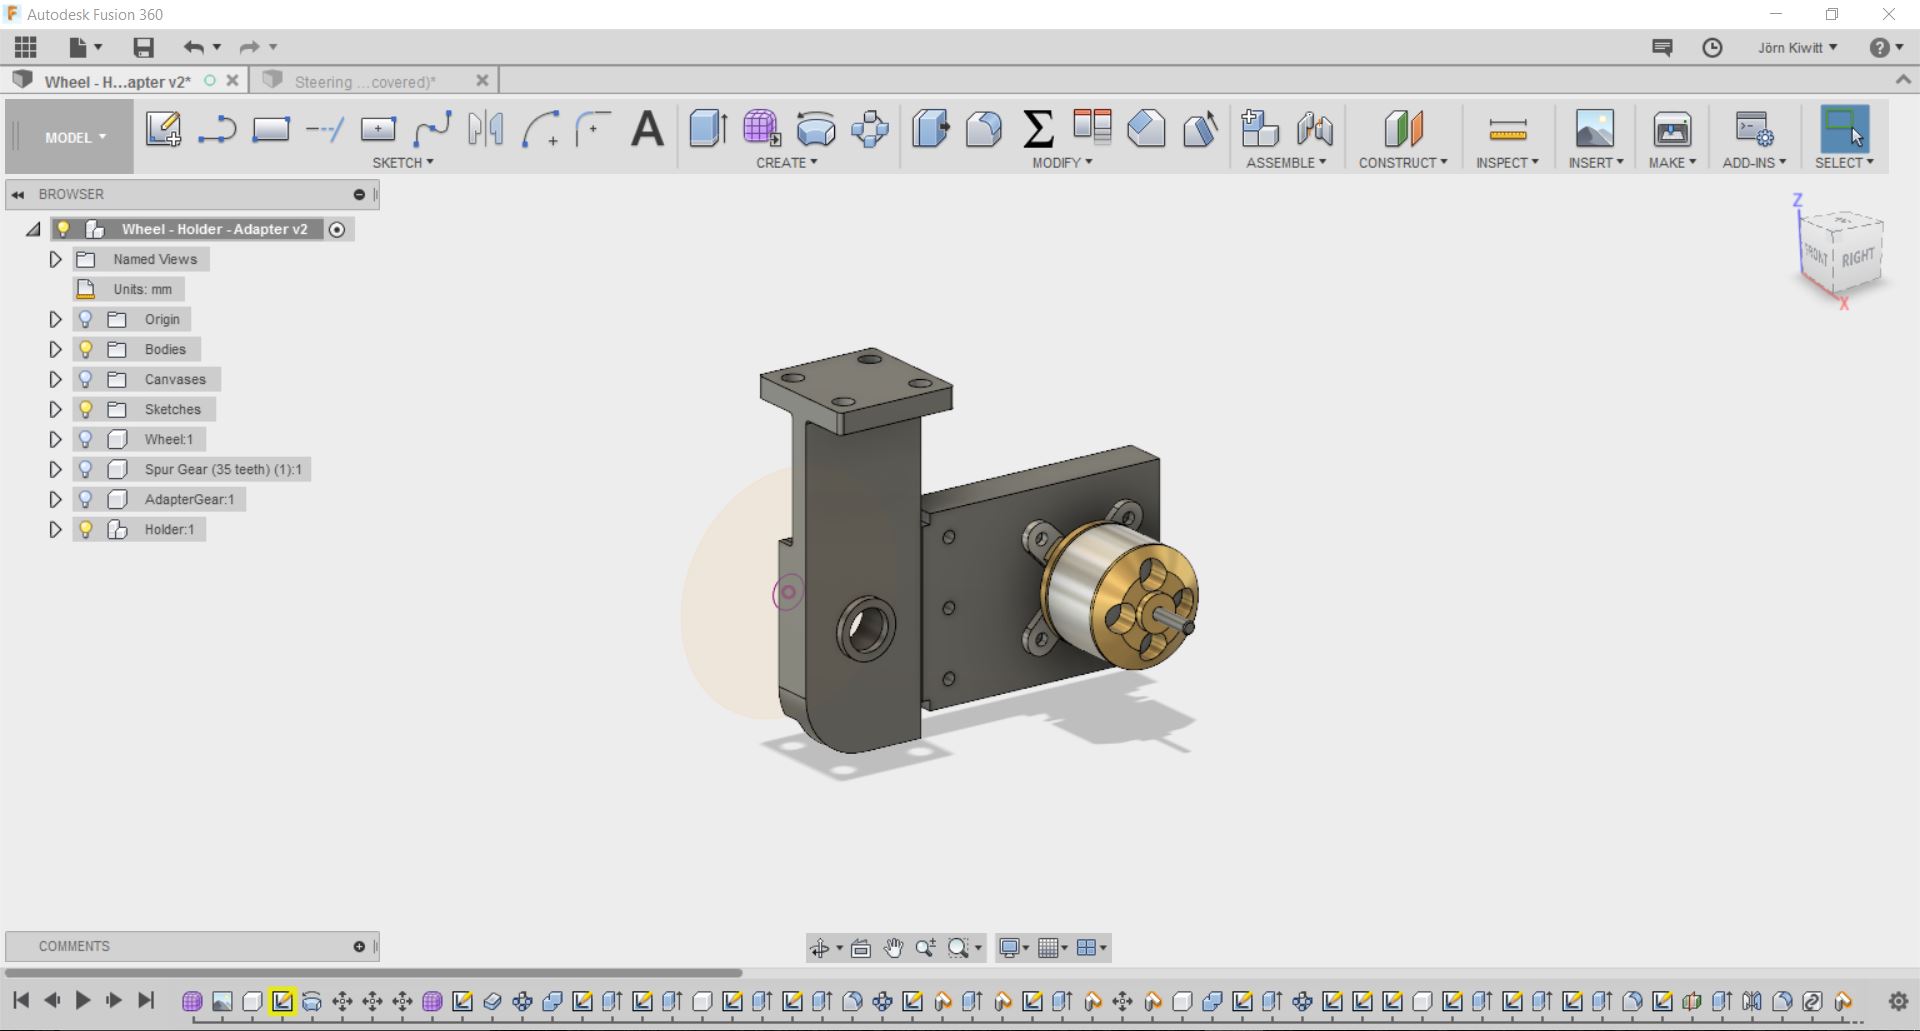
Task: Click the Scripts and Add-Ins icon
Action: (1754, 129)
